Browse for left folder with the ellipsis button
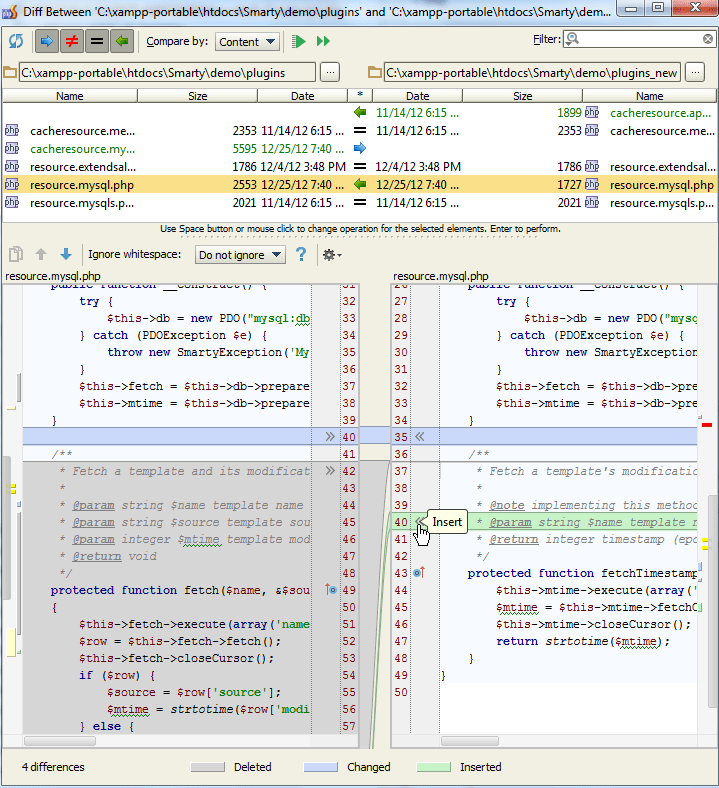This screenshot has width=719, height=788. coord(330,72)
